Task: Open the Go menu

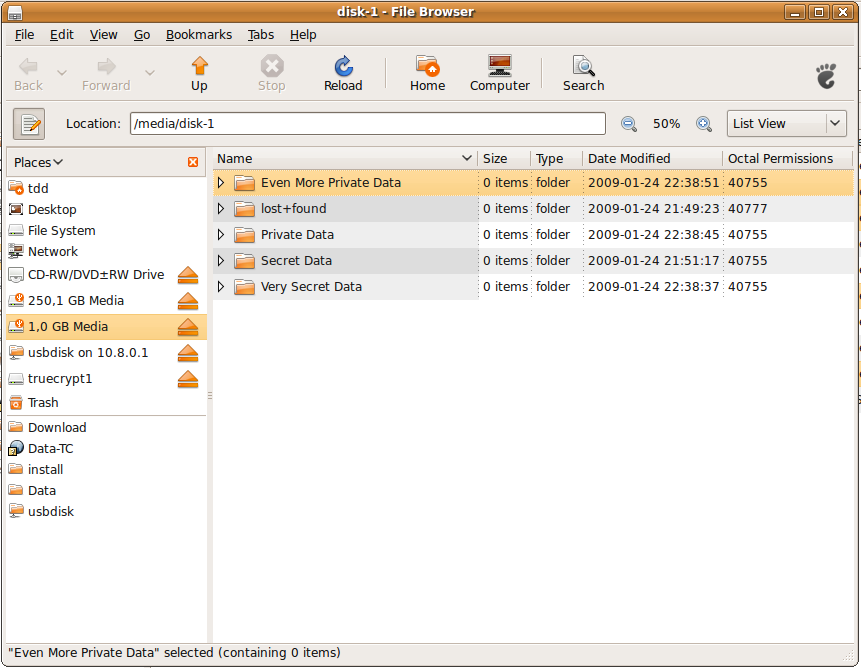Action: (x=142, y=35)
